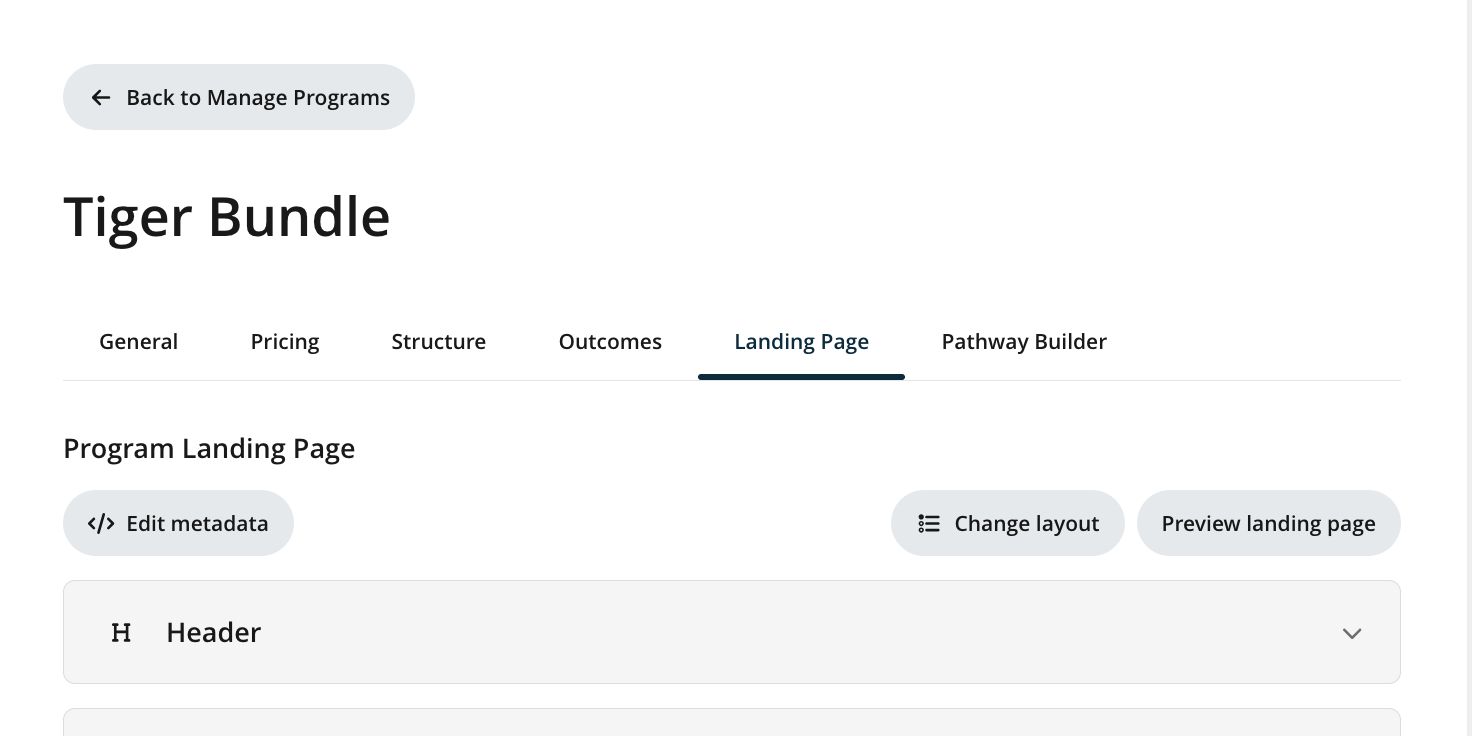Switch to the General tab
This screenshot has width=1472, height=736.
[138, 342]
